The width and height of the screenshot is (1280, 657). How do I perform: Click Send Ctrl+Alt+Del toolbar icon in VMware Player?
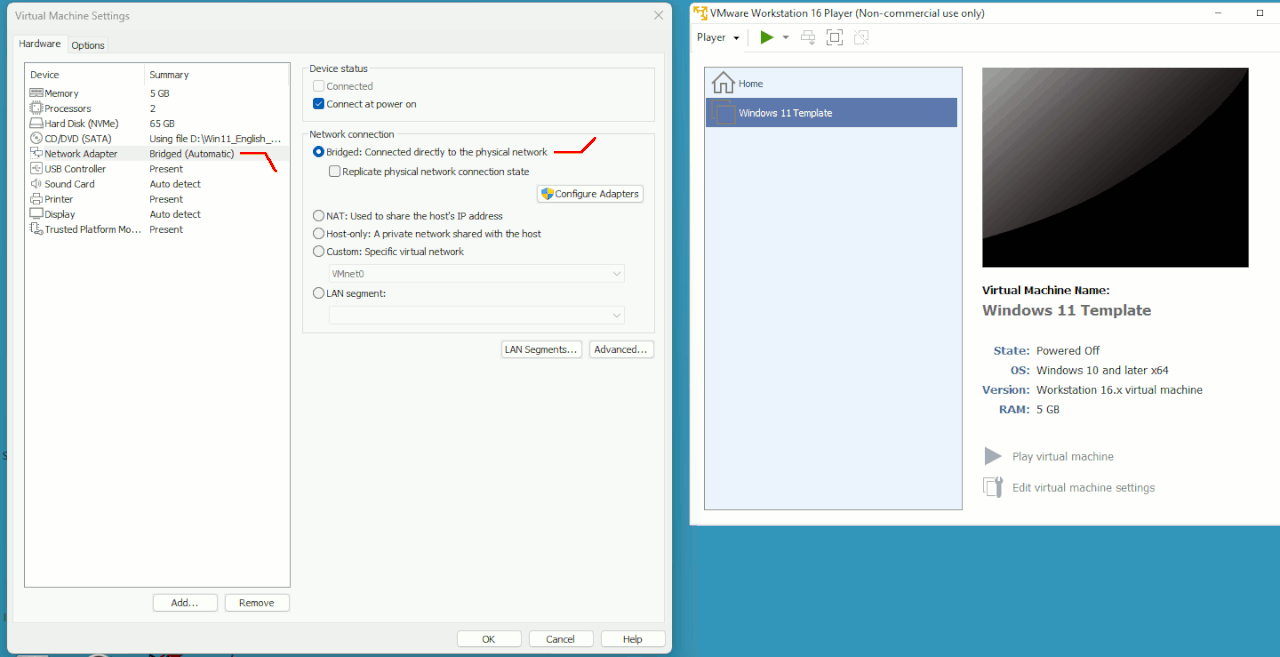[x=808, y=37]
